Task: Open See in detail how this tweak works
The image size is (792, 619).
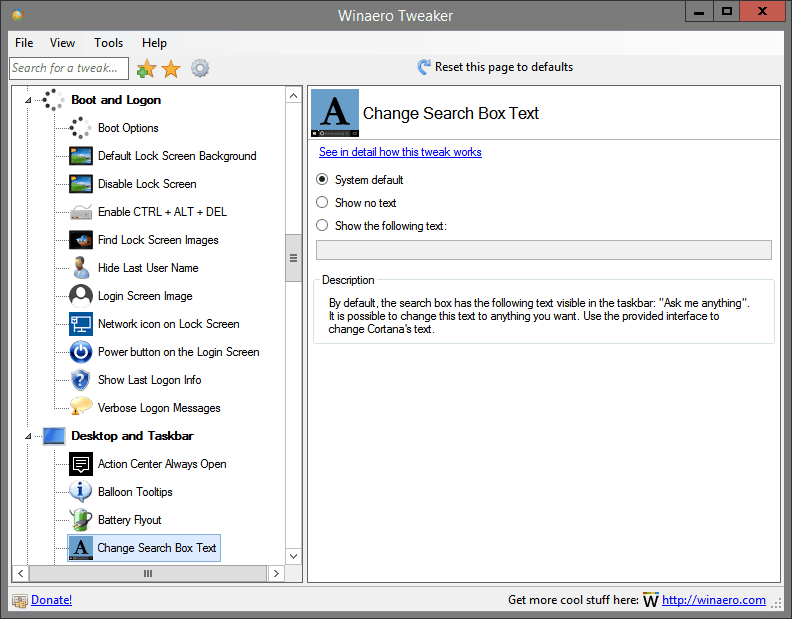Action: [400, 152]
